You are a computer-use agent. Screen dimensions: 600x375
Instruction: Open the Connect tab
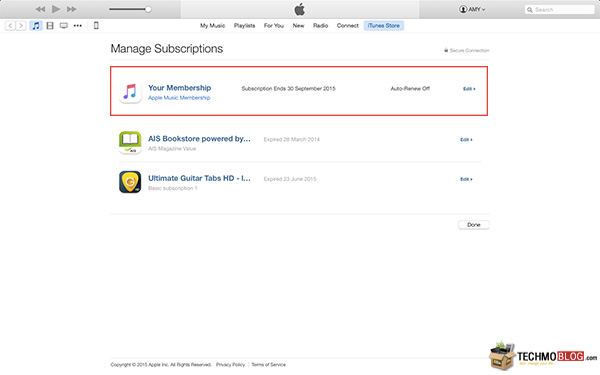coord(347,26)
